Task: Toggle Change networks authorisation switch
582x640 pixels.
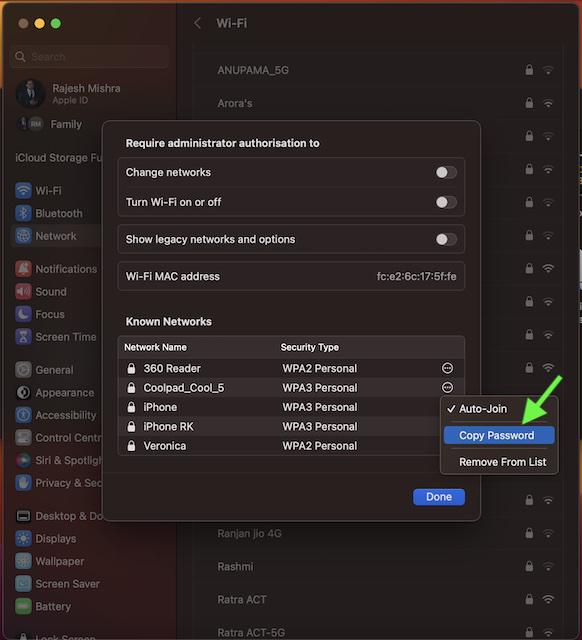Action: [446, 172]
